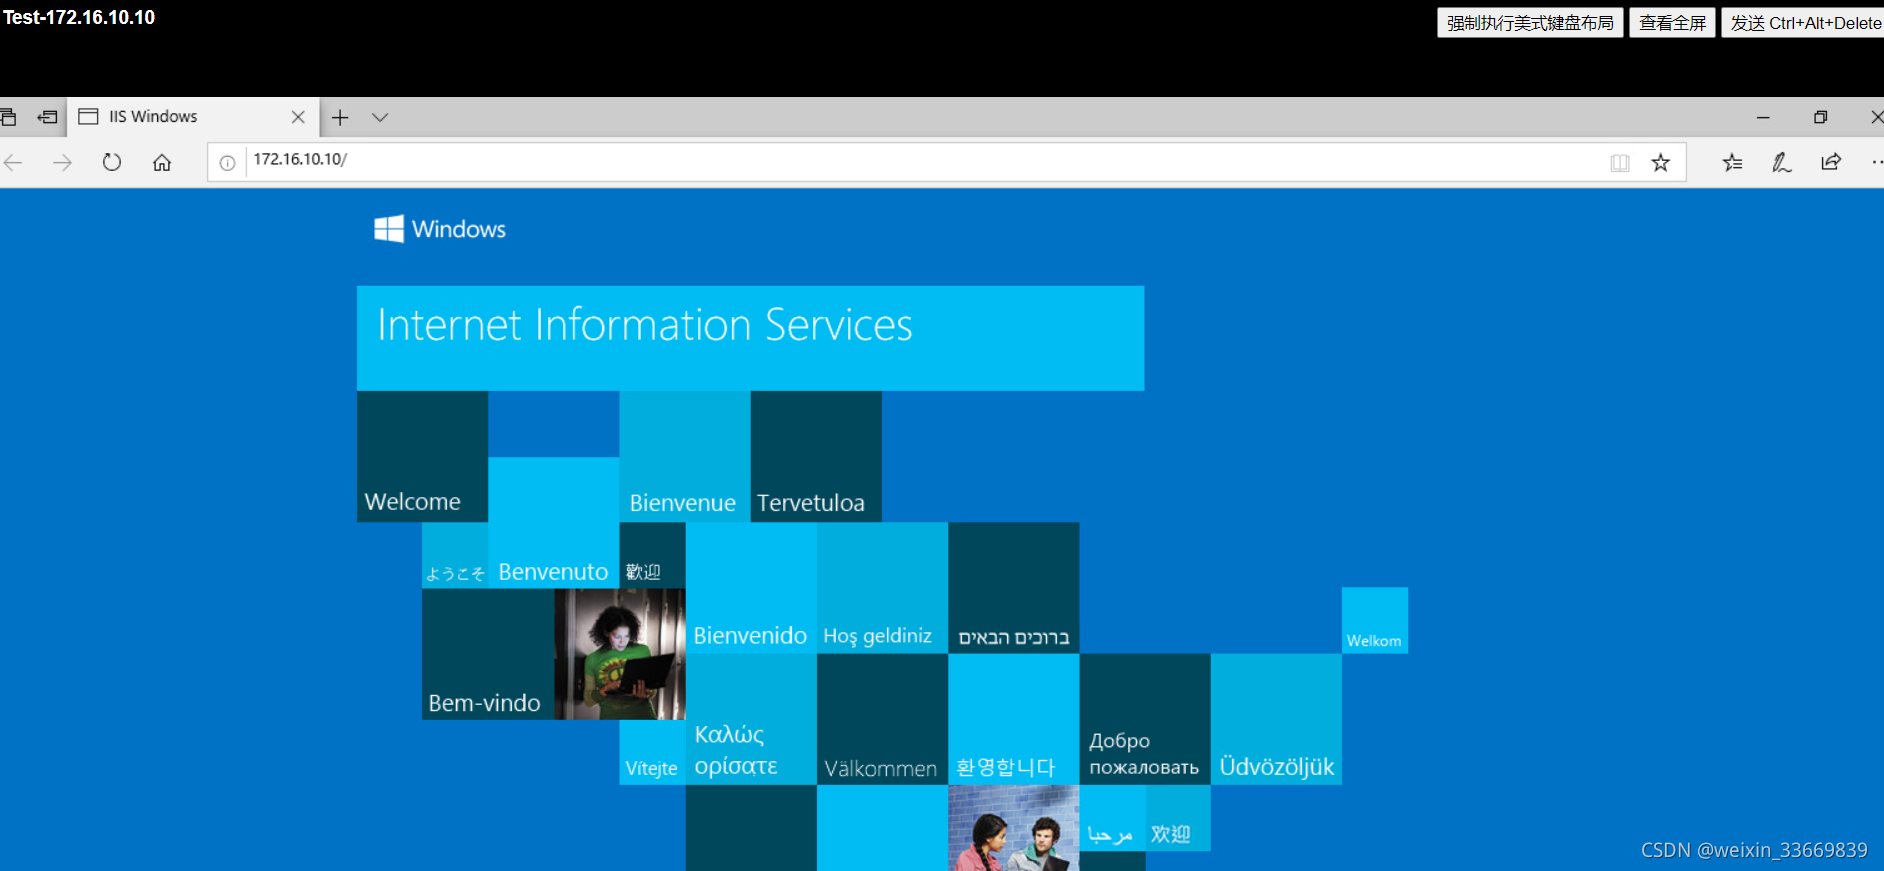Image resolution: width=1884 pixels, height=871 pixels.
Task: Open the Favorites hub icon
Action: coord(1733,162)
